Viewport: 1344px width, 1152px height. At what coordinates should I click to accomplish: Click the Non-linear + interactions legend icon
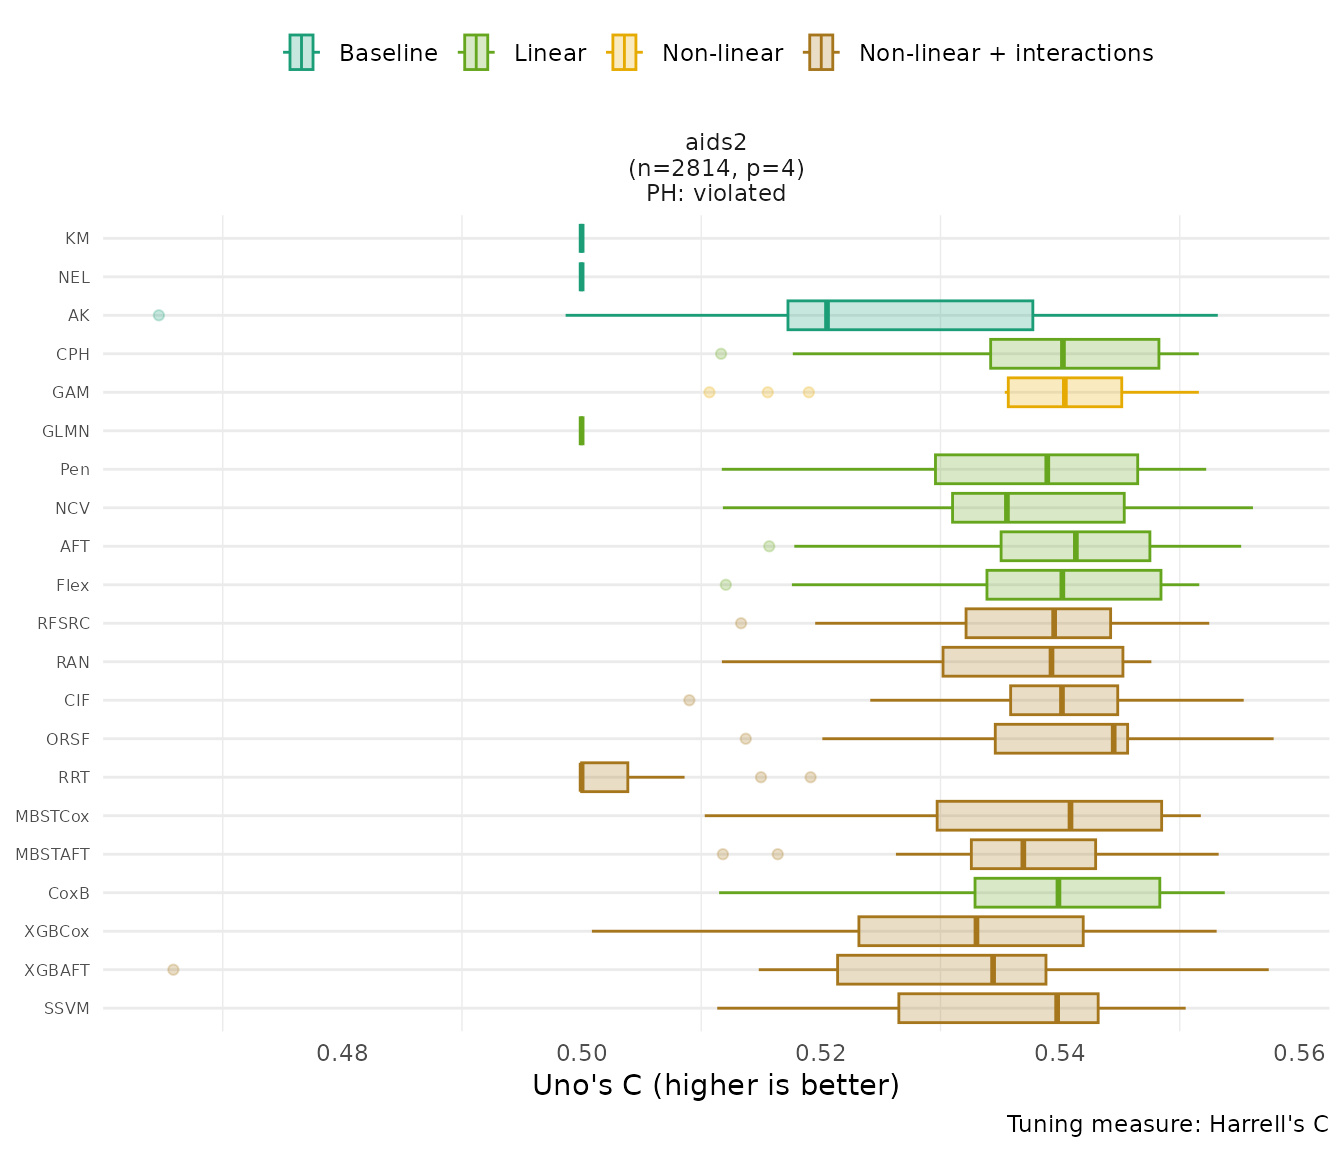click(x=820, y=53)
